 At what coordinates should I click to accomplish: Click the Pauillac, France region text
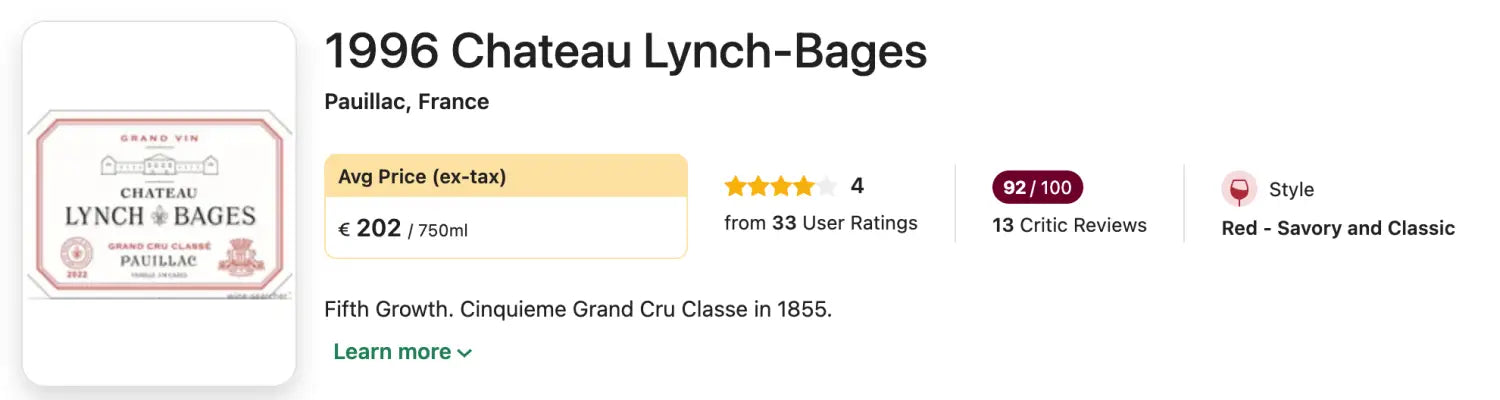[x=407, y=102]
